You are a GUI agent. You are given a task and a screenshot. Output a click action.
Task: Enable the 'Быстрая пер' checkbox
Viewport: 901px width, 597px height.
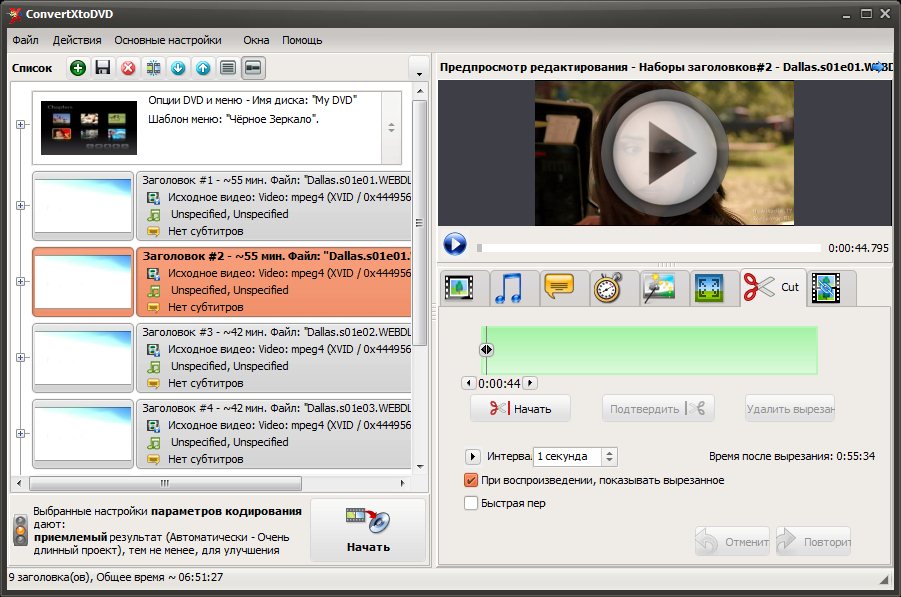click(x=472, y=503)
